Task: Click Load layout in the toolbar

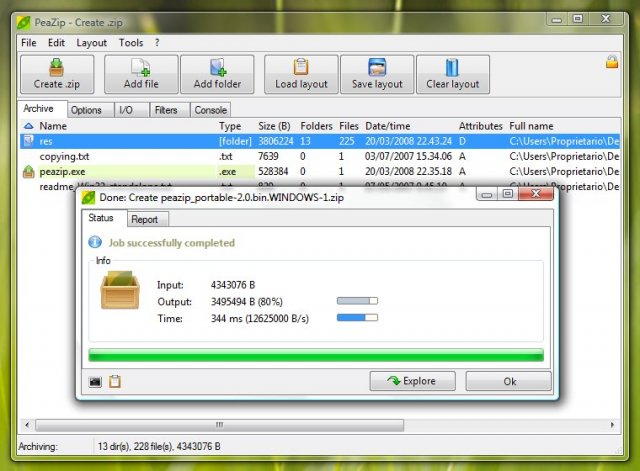Action: click(x=301, y=75)
